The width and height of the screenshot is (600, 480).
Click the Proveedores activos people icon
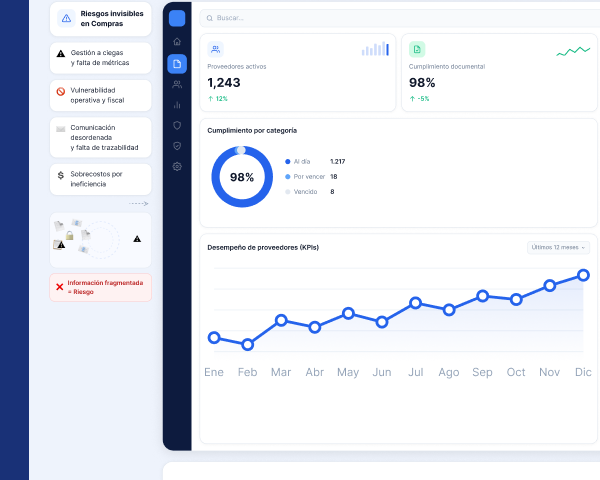coord(215,49)
